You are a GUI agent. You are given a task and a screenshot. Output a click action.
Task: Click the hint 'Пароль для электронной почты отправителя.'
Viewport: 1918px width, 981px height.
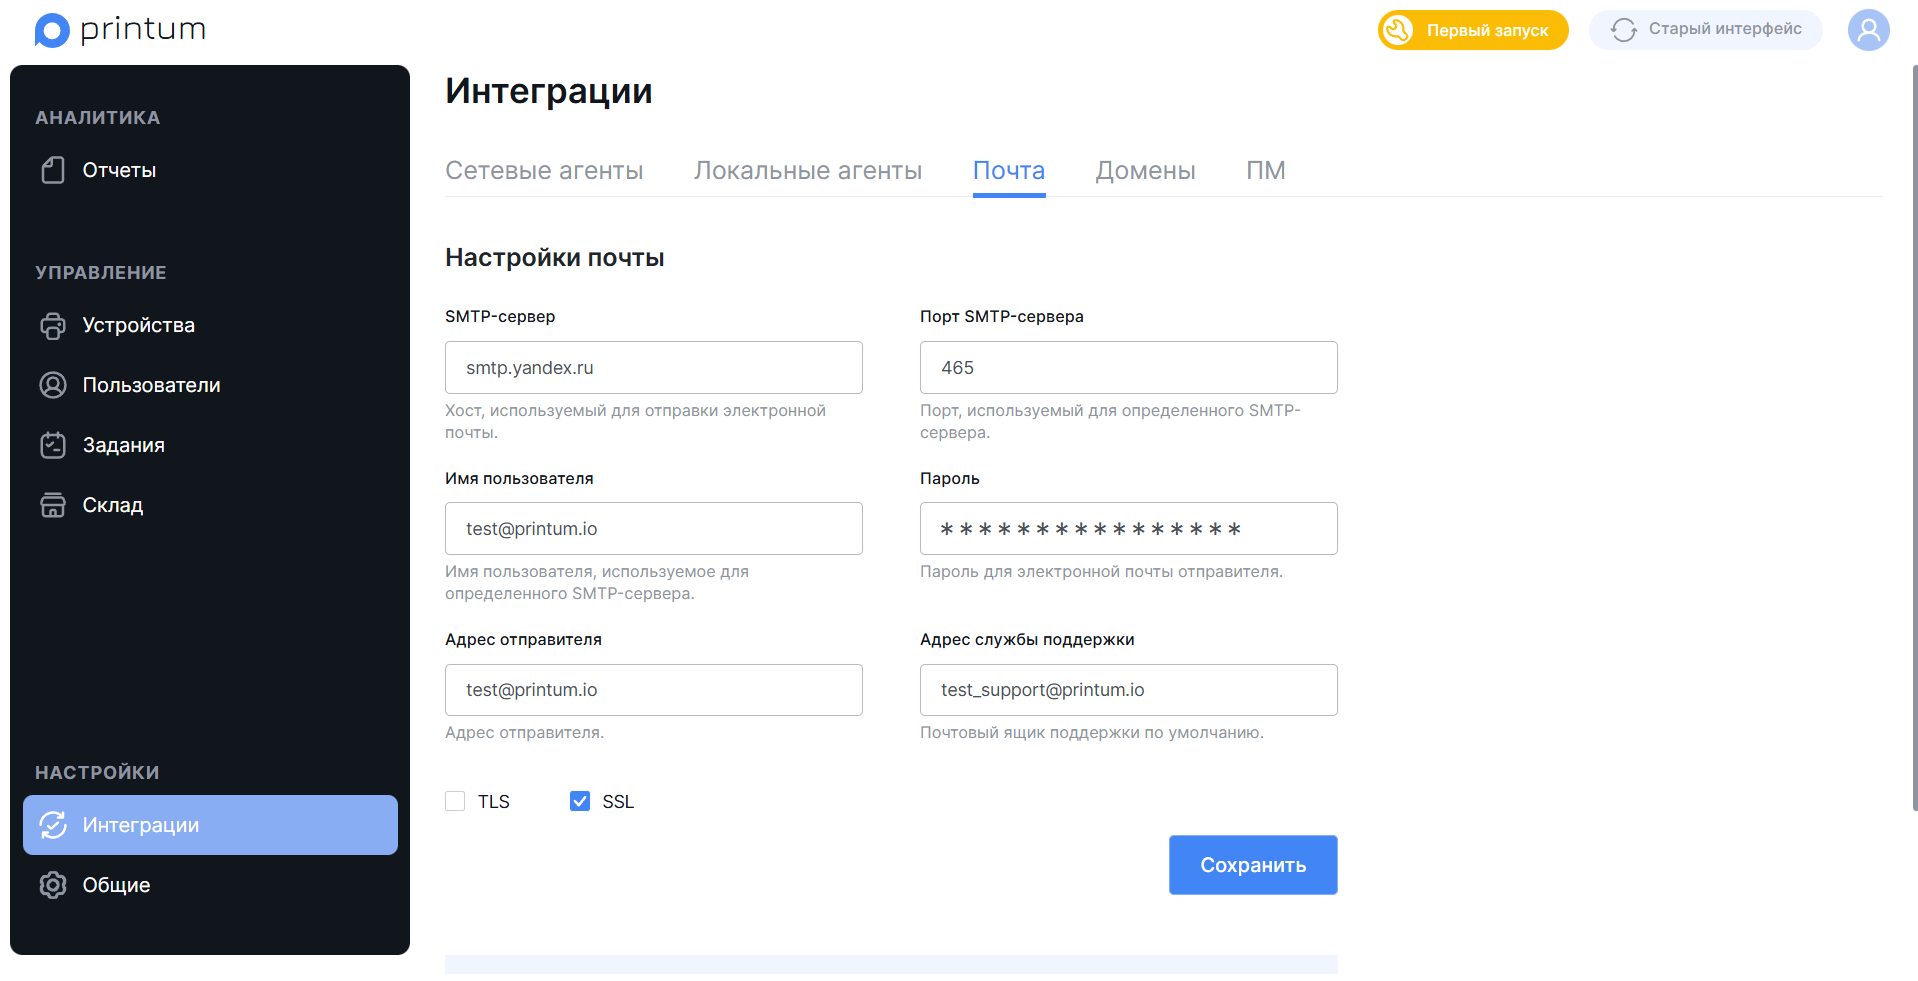tap(1101, 572)
